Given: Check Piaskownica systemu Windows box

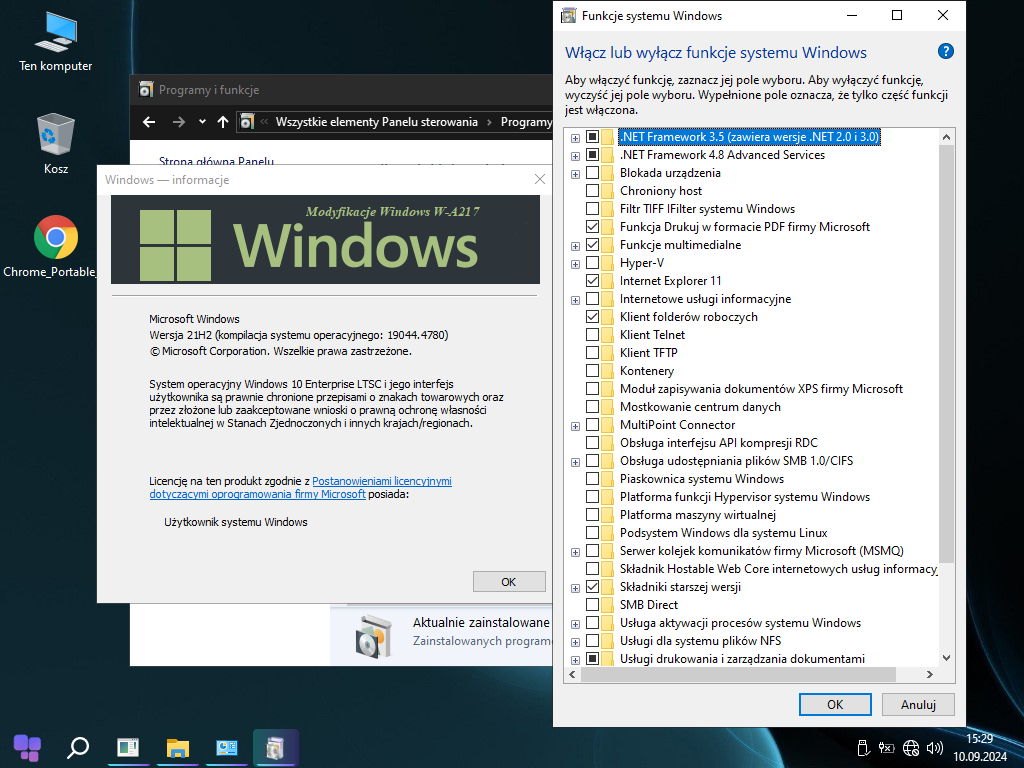Looking at the screenshot, I should coord(593,479).
